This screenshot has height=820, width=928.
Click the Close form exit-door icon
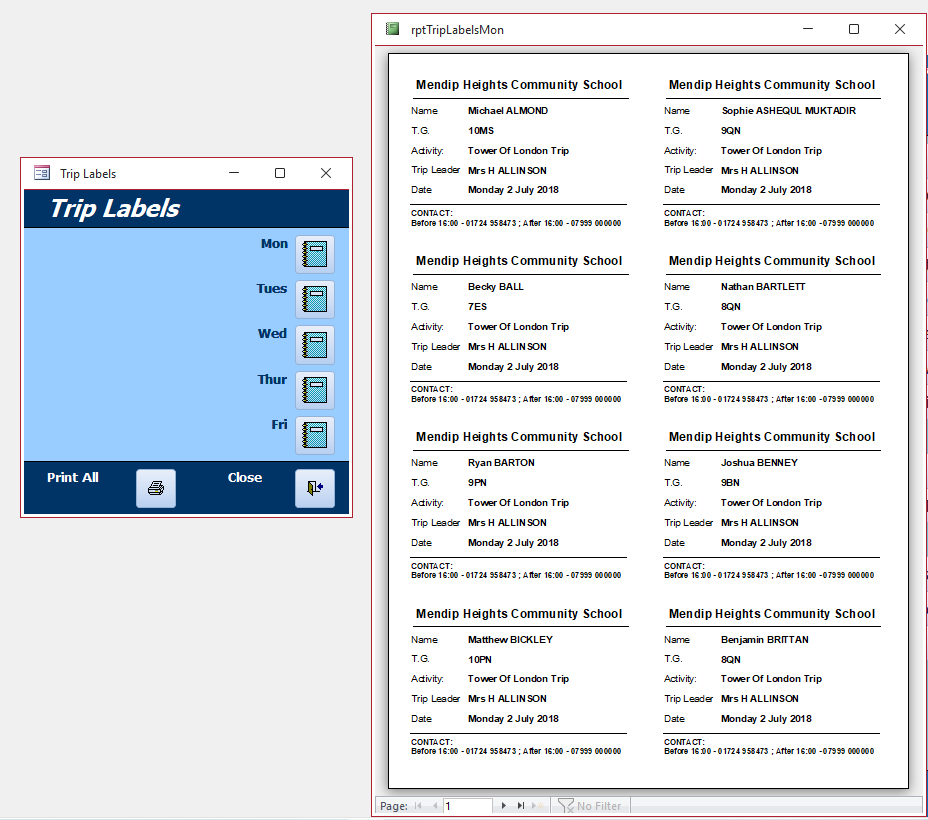[315, 488]
